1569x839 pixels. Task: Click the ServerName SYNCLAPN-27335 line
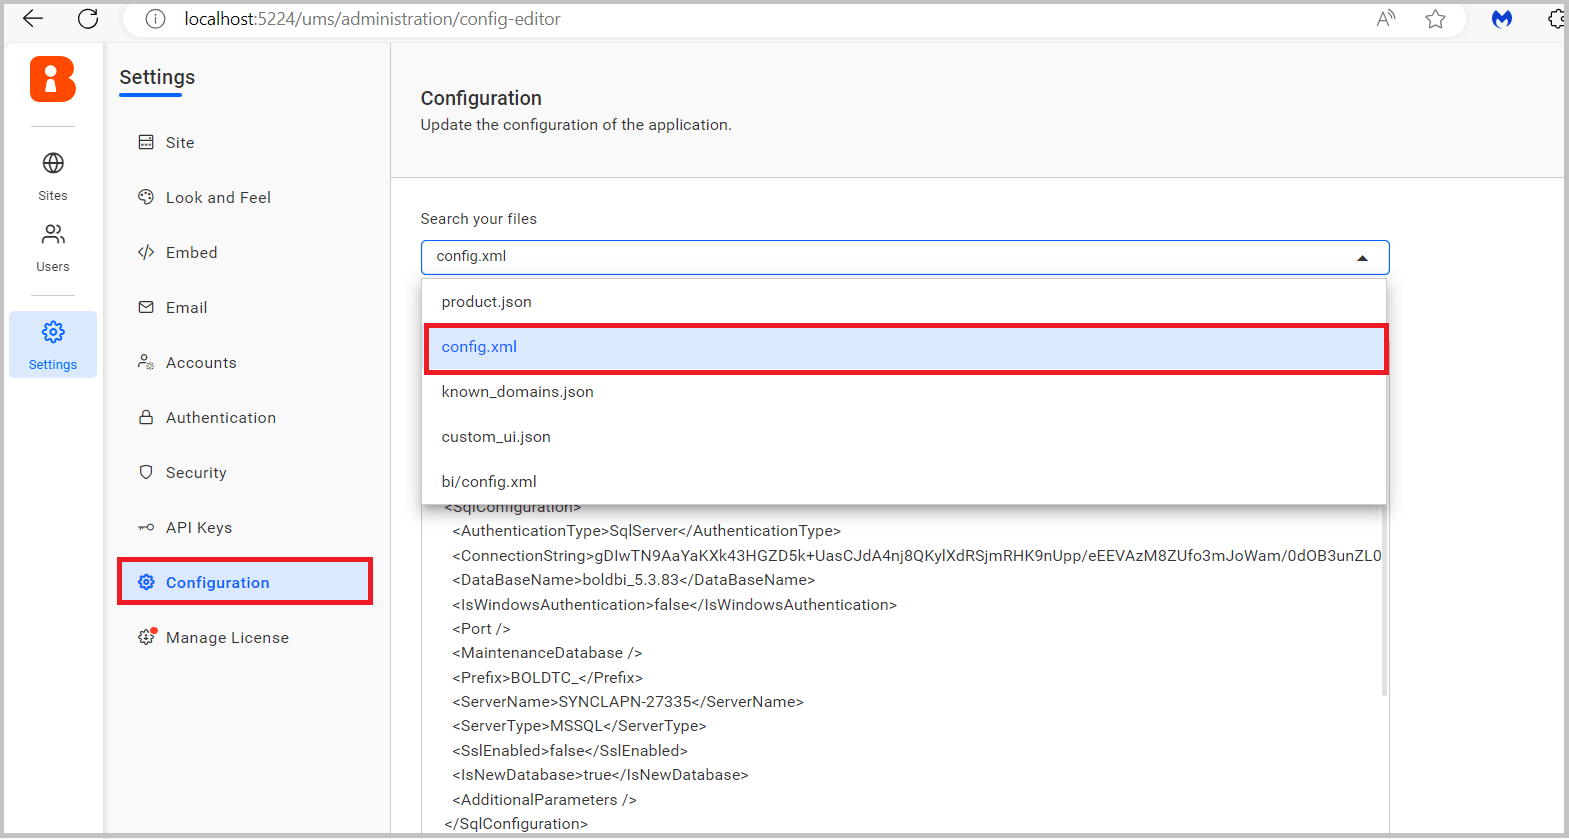pos(628,702)
